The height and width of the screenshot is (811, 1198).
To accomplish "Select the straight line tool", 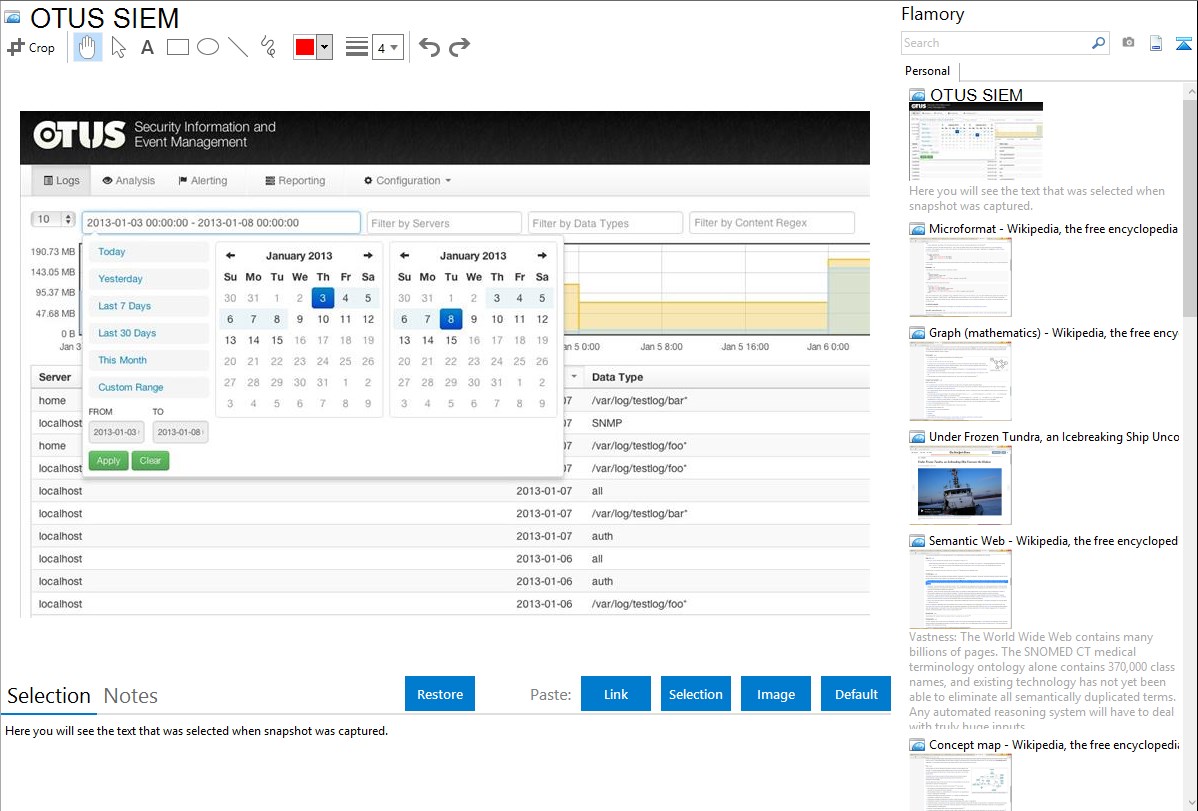I will point(238,47).
